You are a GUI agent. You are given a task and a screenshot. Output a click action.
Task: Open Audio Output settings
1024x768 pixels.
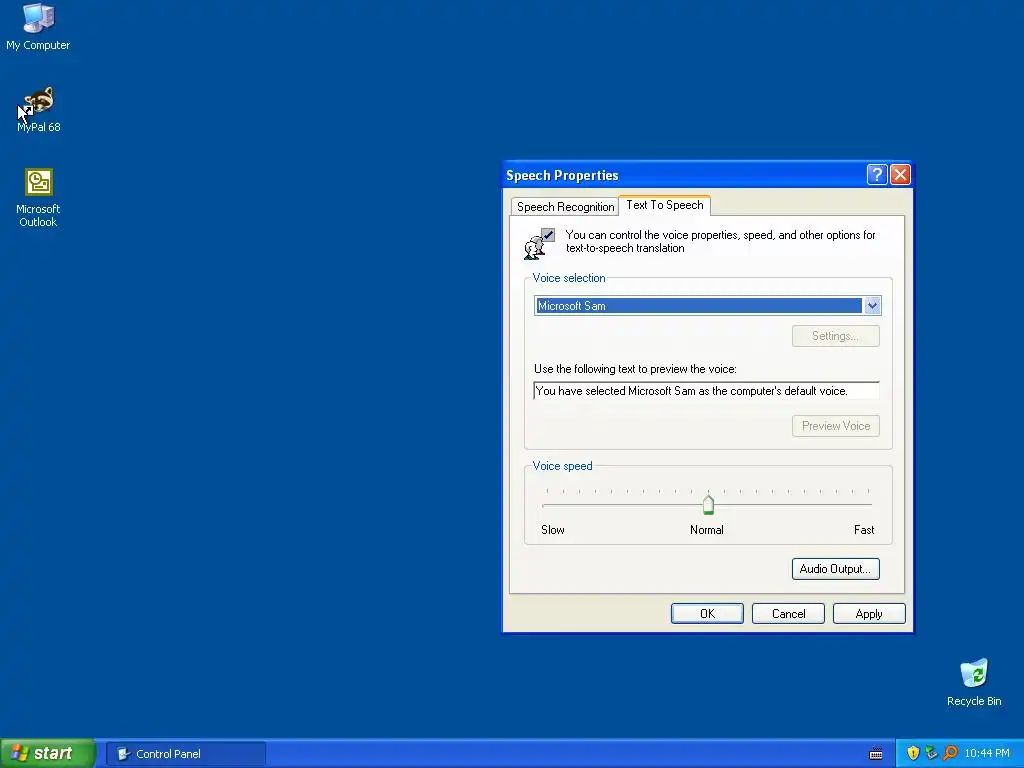835,569
